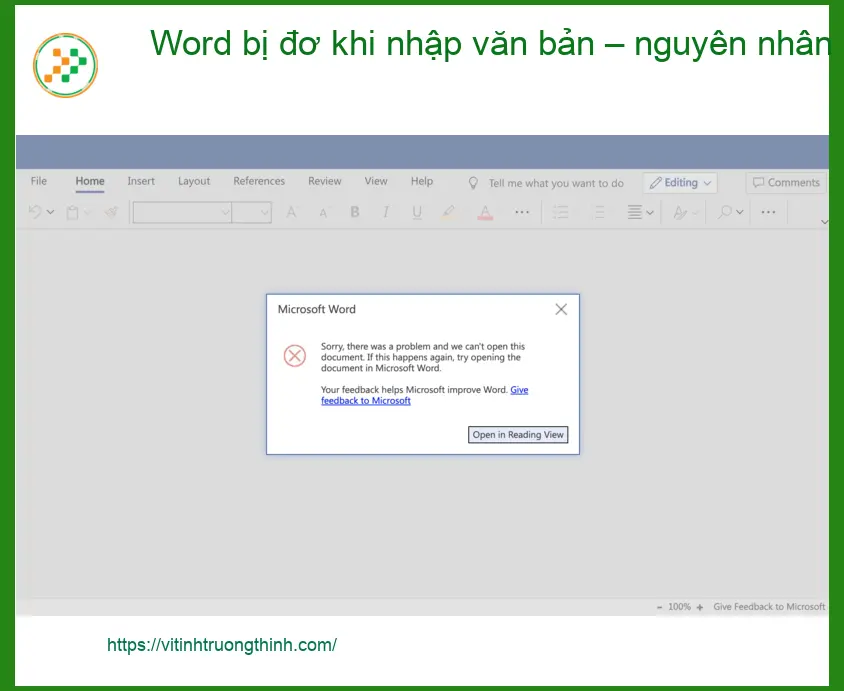Open the Editing mode dropdown
Screen dimensions: 844x691
680,183
